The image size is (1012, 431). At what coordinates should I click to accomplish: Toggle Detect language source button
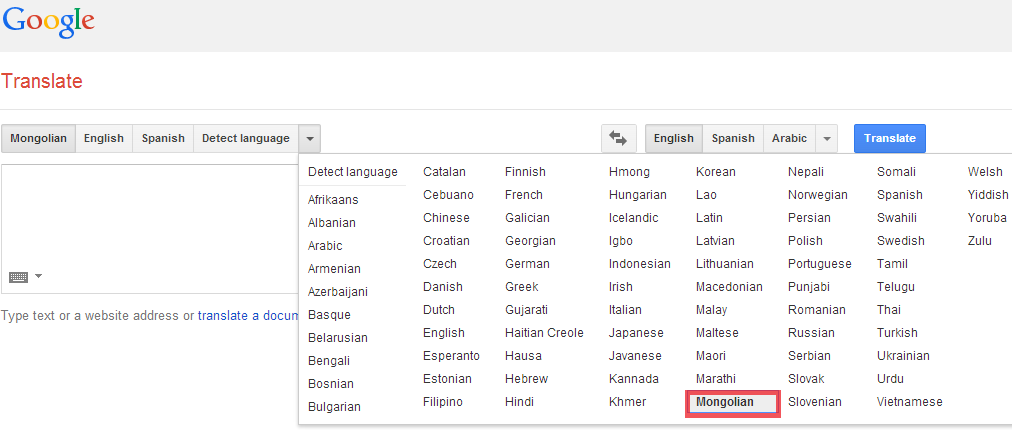coord(245,139)
